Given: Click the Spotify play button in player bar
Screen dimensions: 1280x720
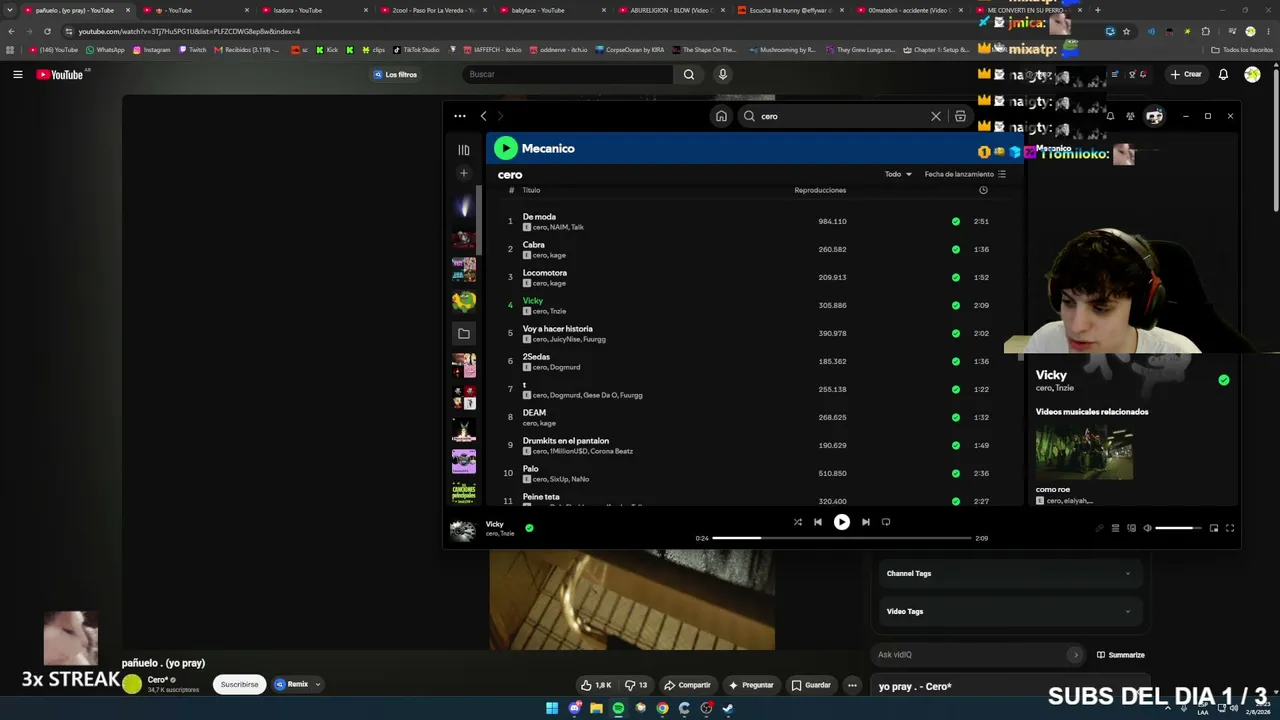Looking at the screenshot, I should [842, 522].
